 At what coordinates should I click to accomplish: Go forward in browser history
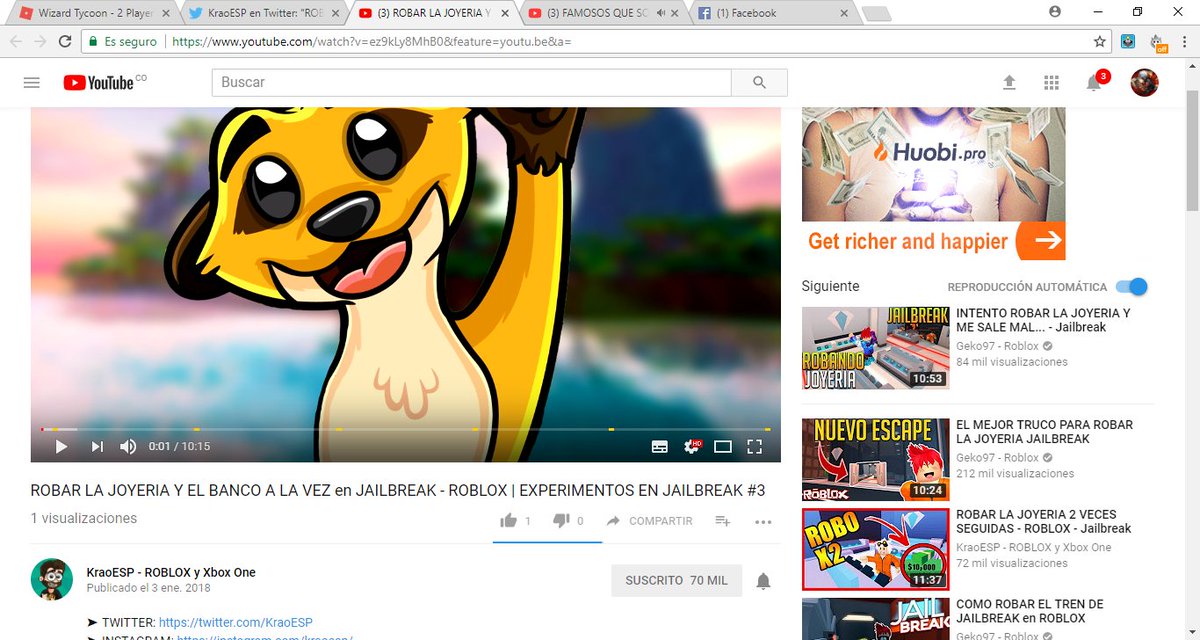pyautogui.click(x=40, y=42)
